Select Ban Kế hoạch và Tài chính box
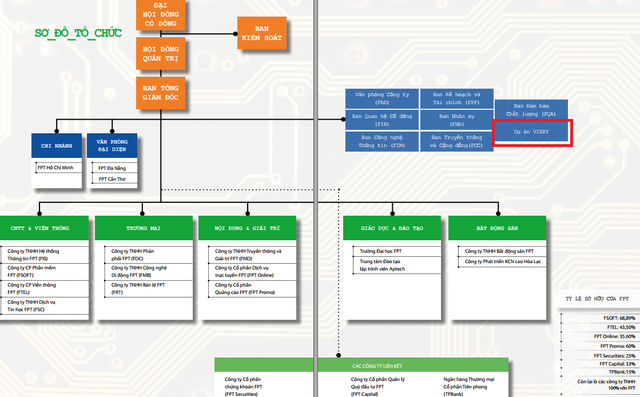 [456, 98]
